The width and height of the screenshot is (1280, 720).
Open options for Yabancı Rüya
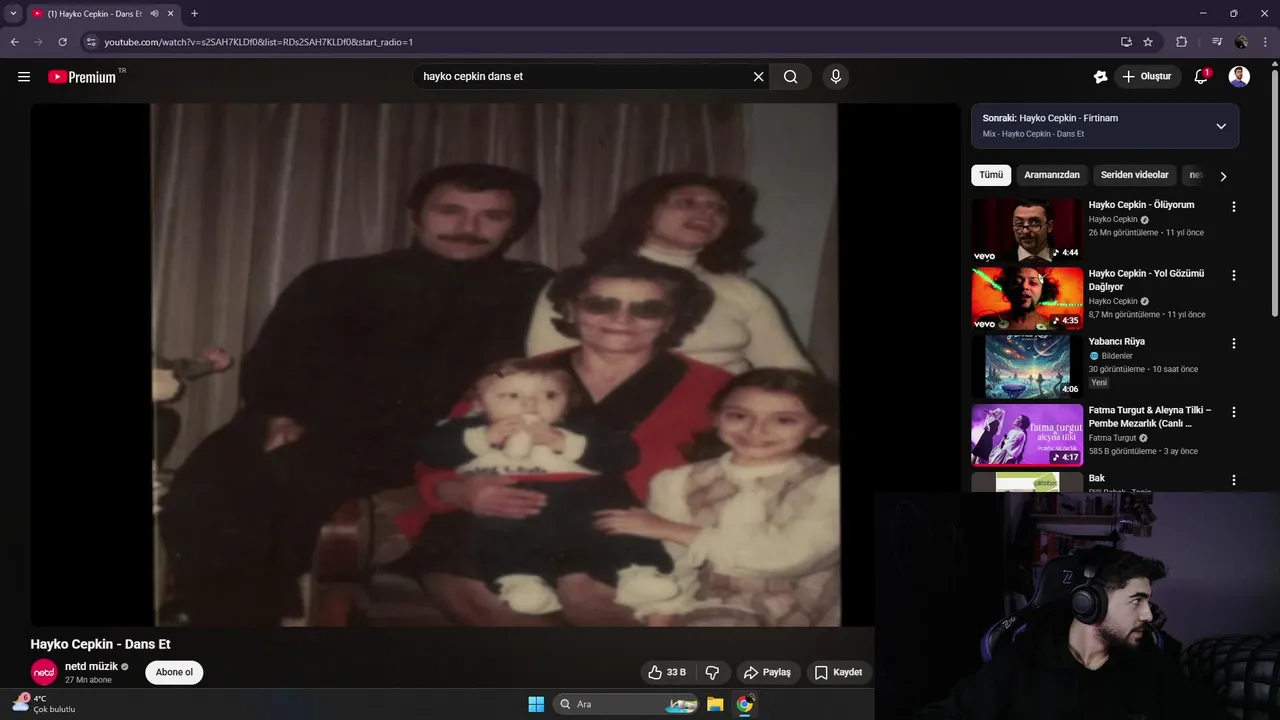point(1233,343)
